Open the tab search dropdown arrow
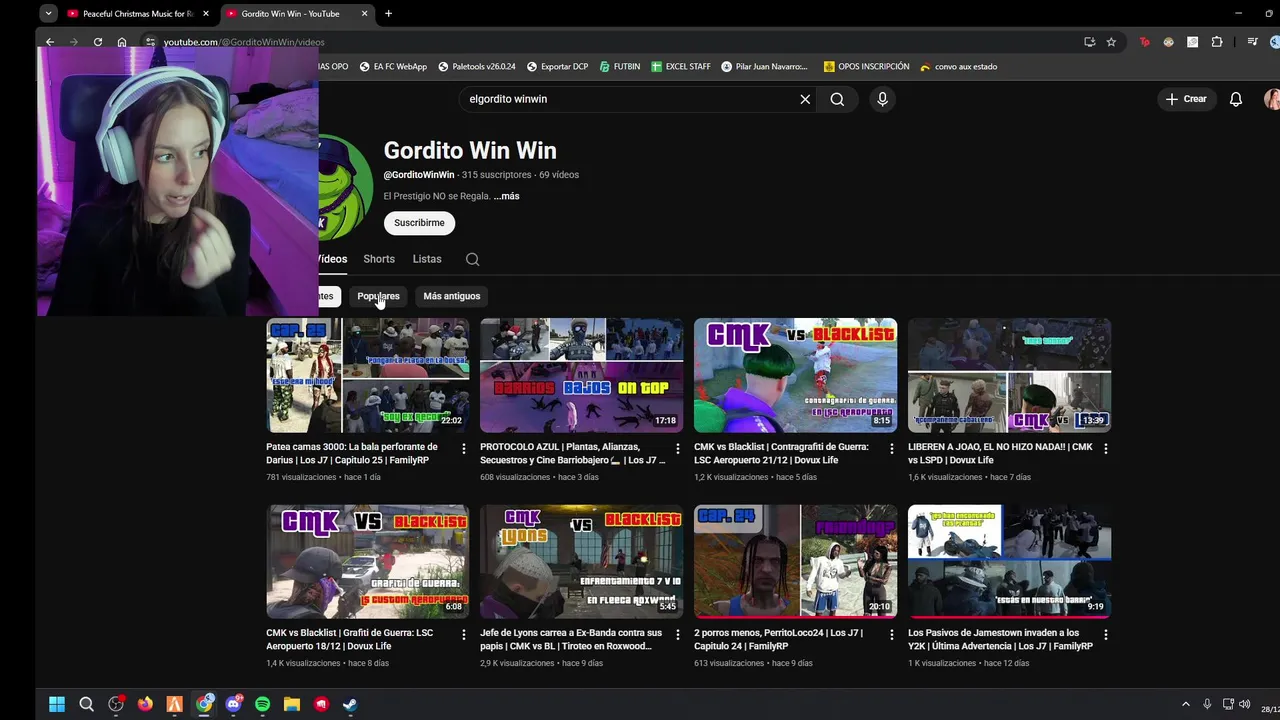This screenshot has height=720, width=1280. pyautogui.click(x=48, y=14)
